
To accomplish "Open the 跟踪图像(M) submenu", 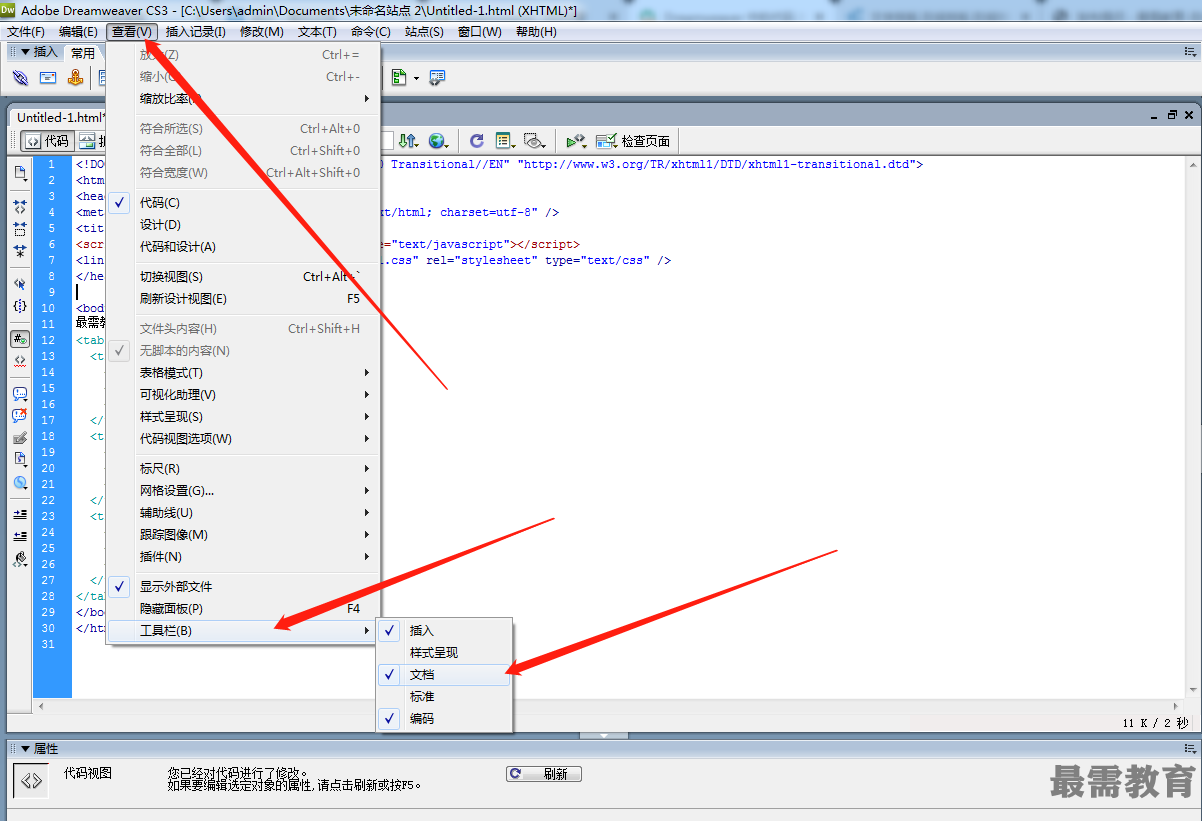I will click(243, 535).
